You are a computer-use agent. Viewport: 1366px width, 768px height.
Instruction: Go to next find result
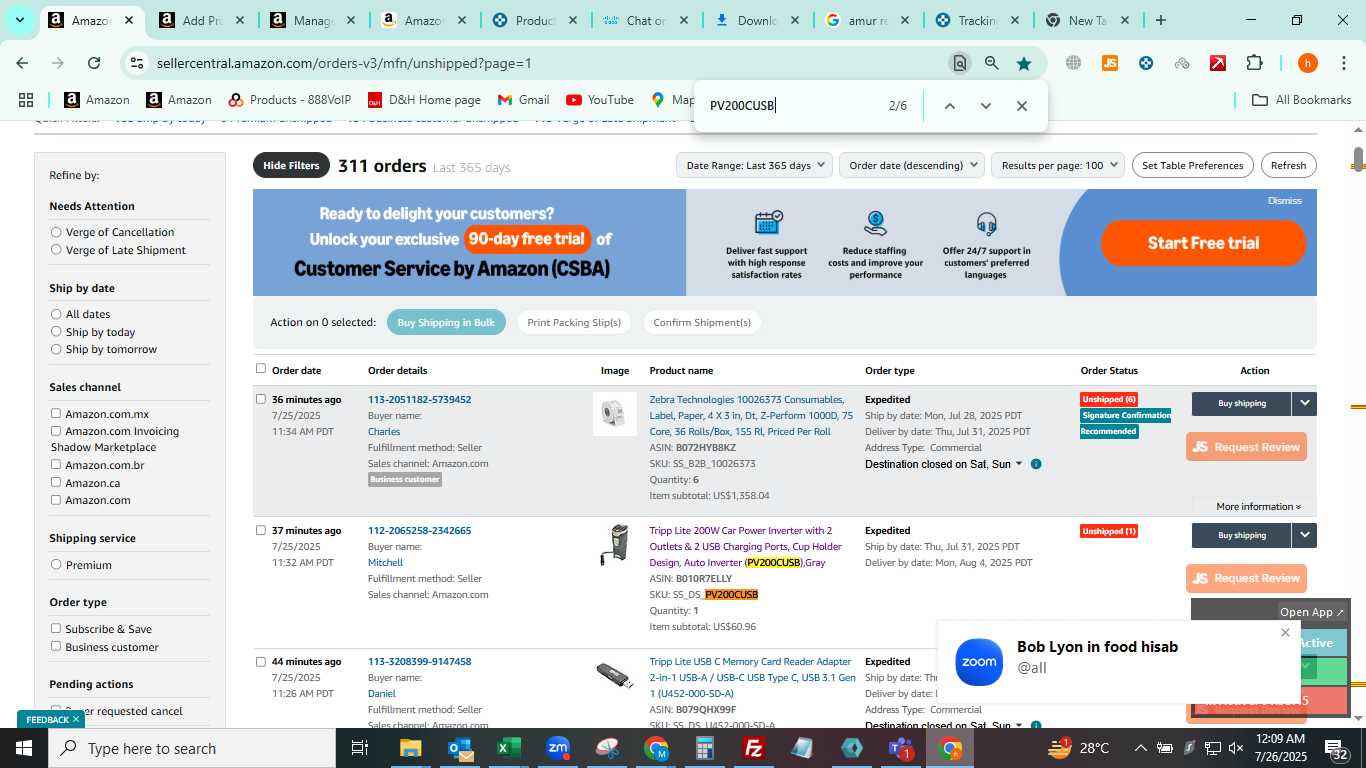(986, 106)
